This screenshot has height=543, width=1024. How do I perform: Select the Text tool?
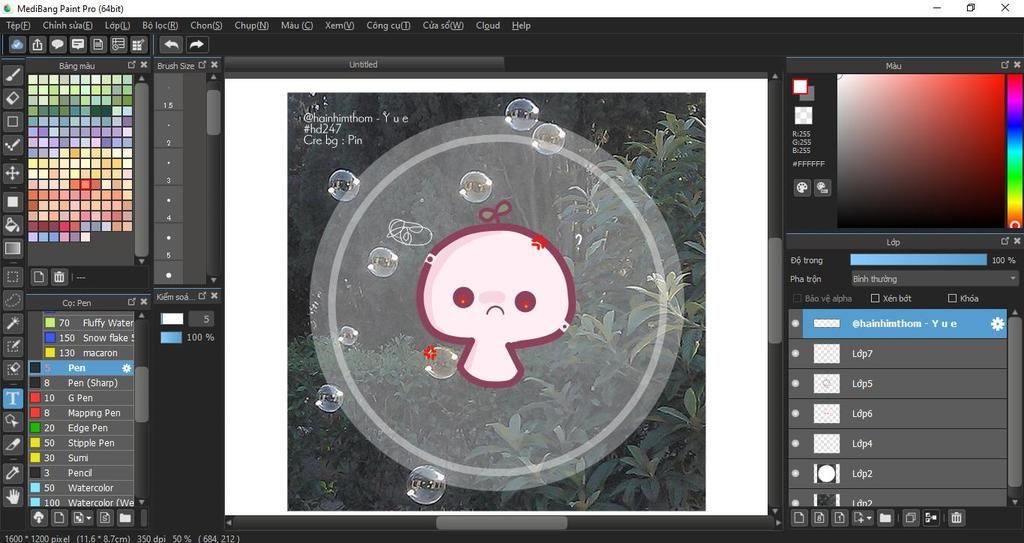pos(12,398)
